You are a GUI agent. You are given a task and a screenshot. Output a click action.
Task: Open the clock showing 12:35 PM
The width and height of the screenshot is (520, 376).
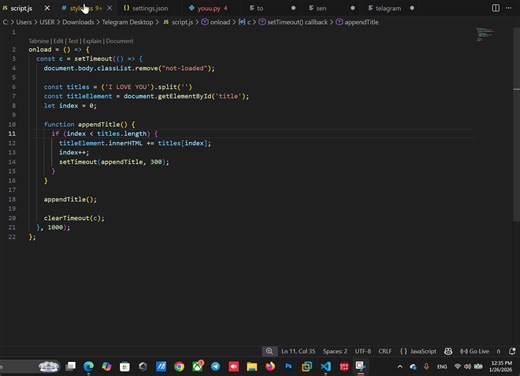(501, 367)
